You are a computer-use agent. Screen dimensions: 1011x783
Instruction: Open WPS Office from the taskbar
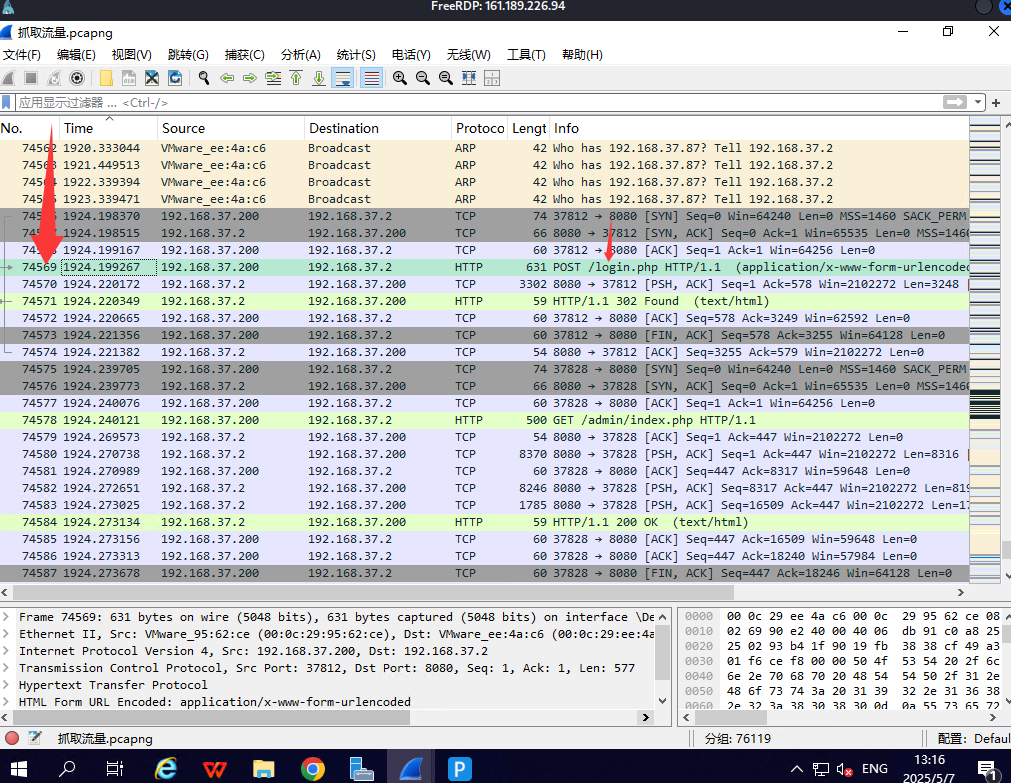(215, 769)
